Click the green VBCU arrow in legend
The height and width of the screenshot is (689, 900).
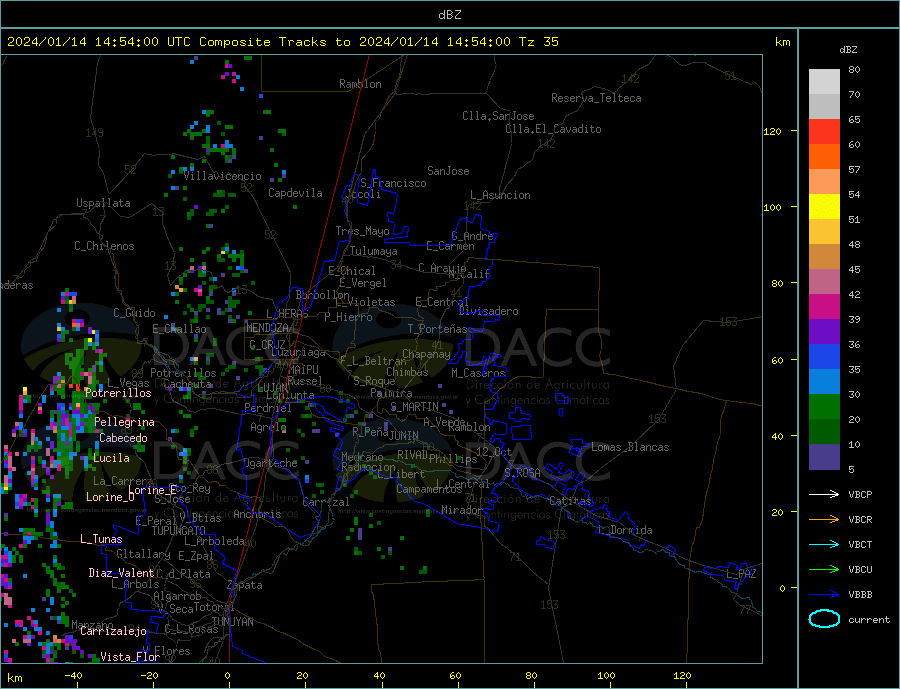coord(824,570)
